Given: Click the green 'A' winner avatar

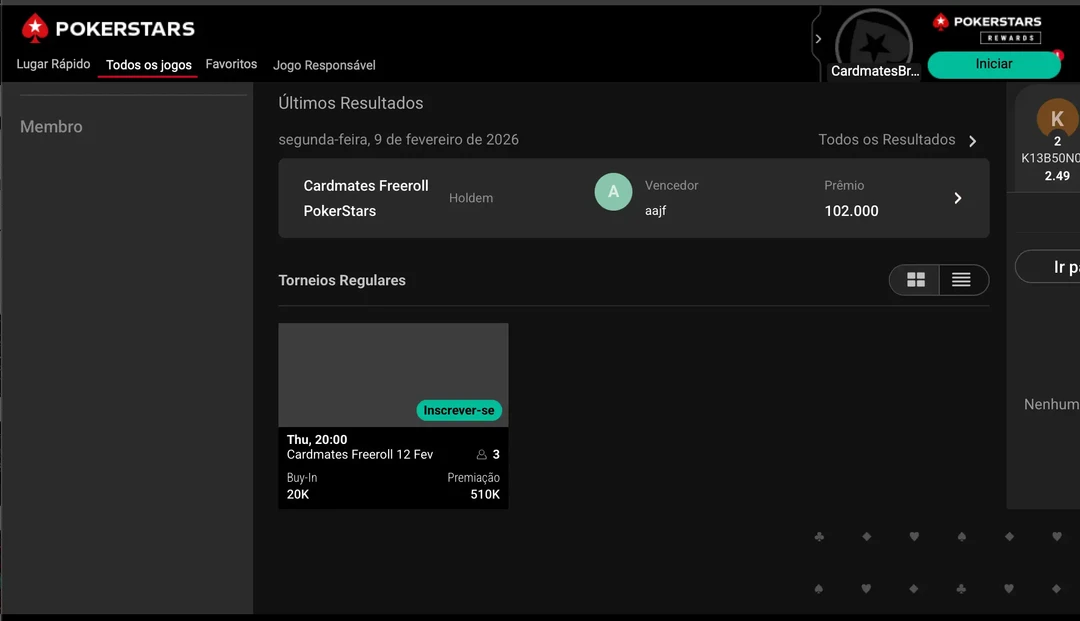Looking at the screenshot, I should [613, 192].
